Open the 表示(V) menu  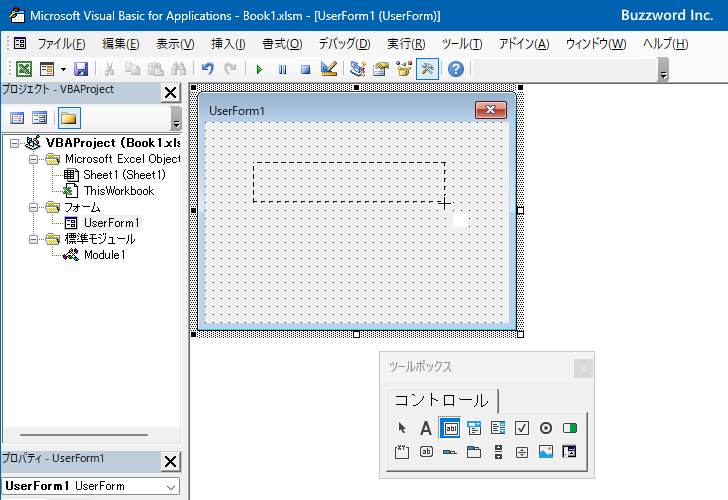coord(175,44)
